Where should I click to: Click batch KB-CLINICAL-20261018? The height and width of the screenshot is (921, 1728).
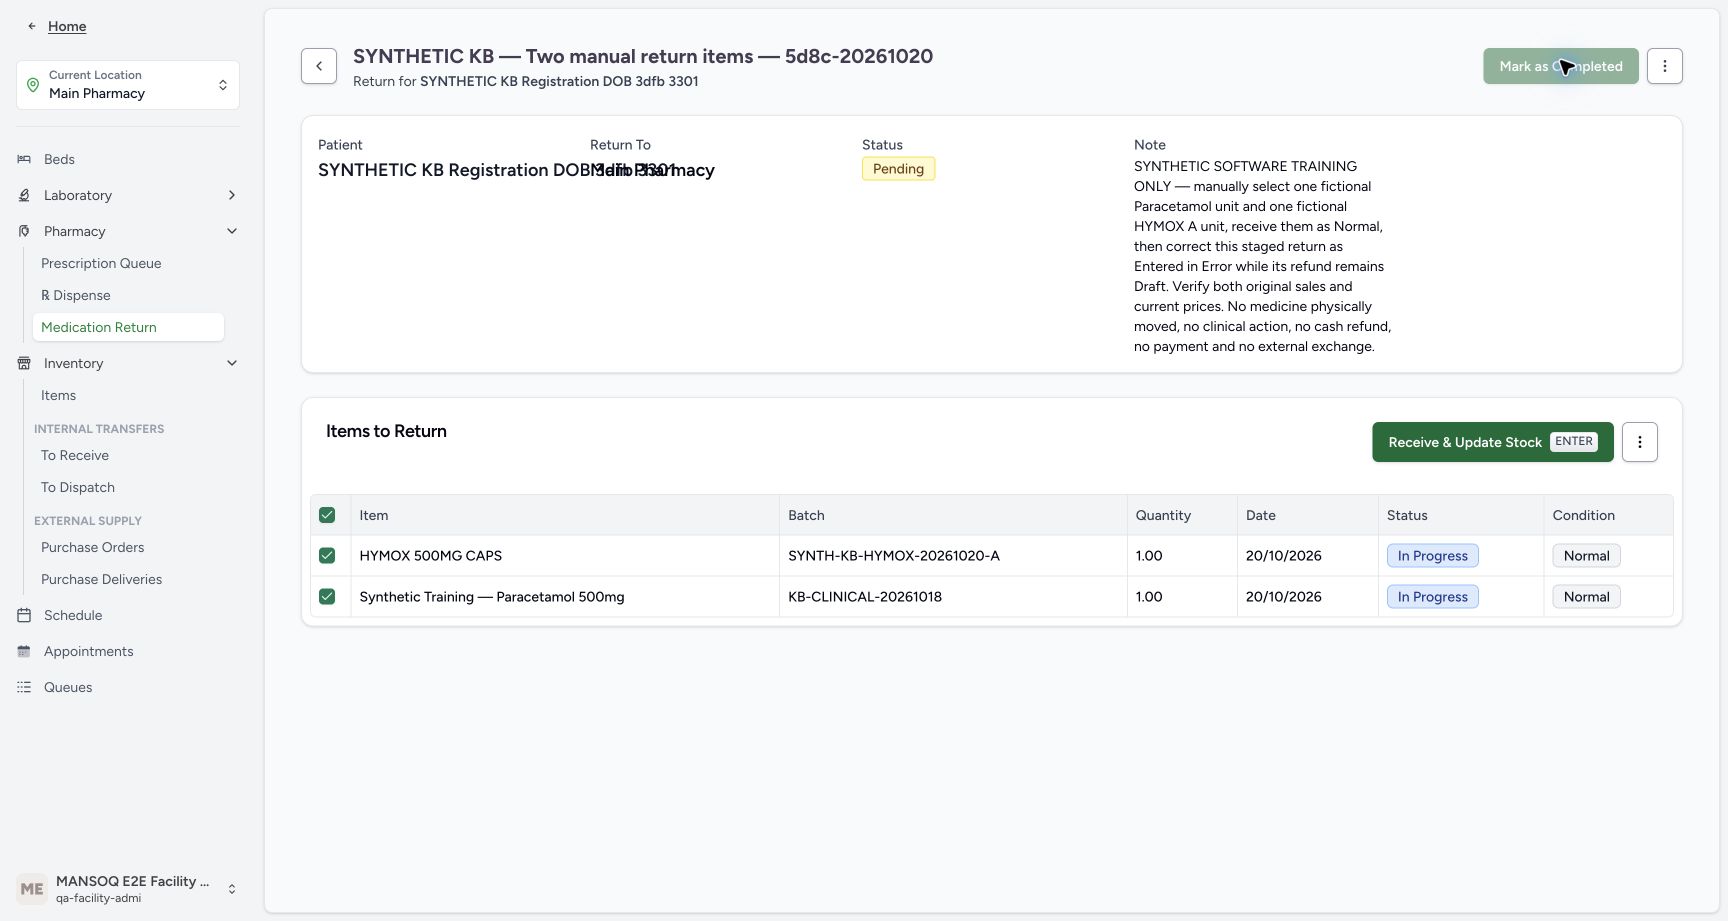tap(865, 597)
